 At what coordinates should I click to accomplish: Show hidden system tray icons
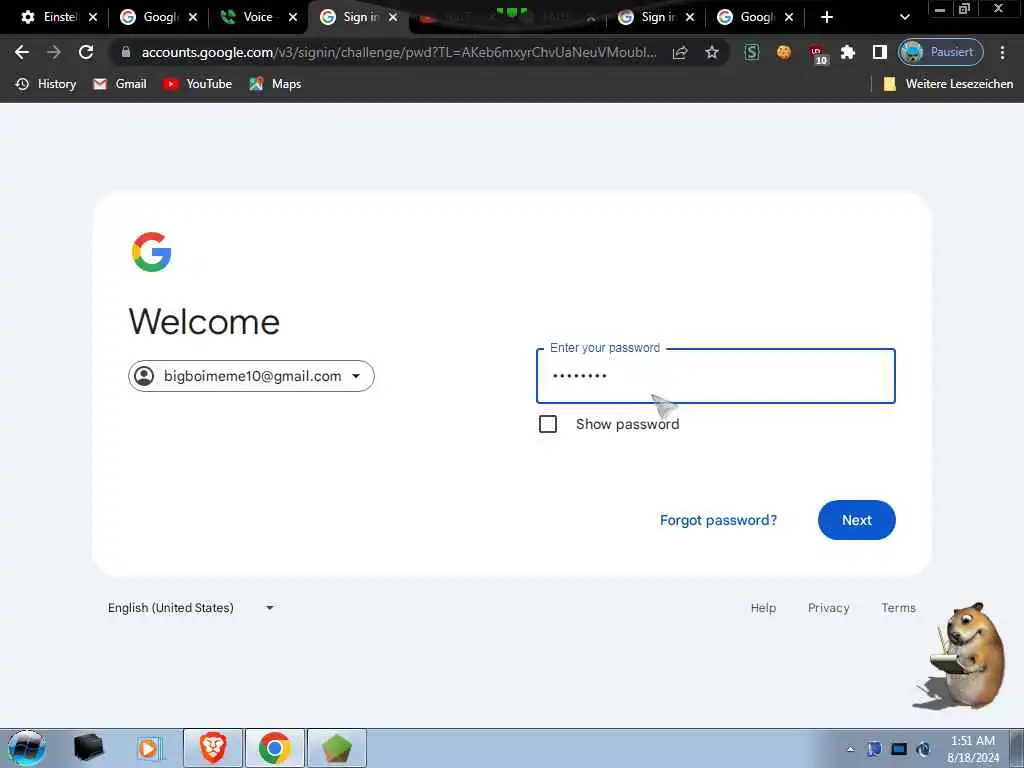850,750
